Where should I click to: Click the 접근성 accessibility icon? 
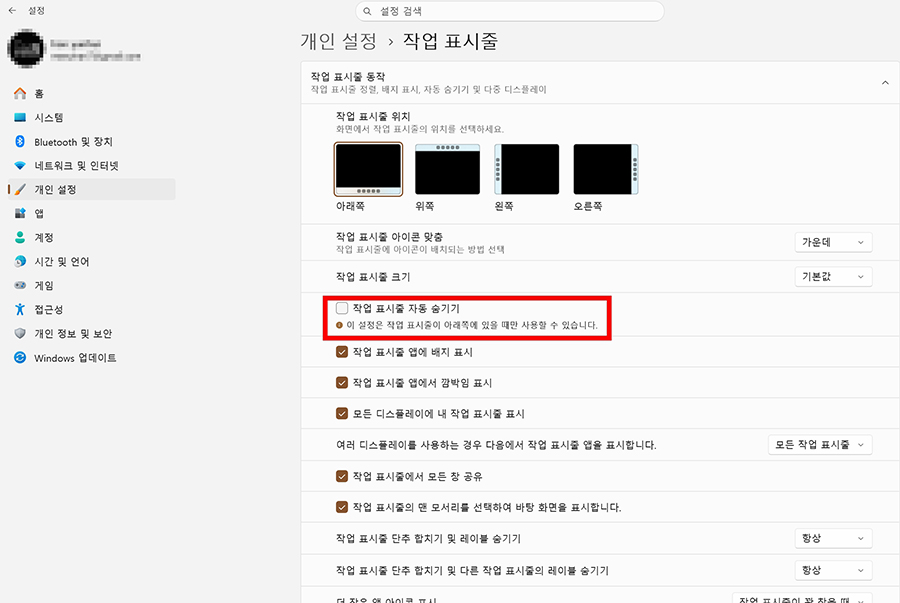point(20,309)
